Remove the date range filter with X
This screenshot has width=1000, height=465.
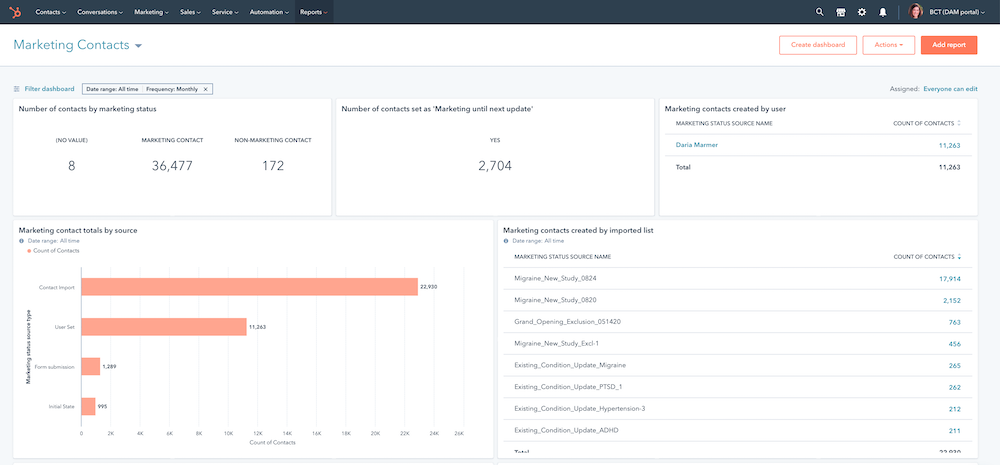[x=205, y=89]
